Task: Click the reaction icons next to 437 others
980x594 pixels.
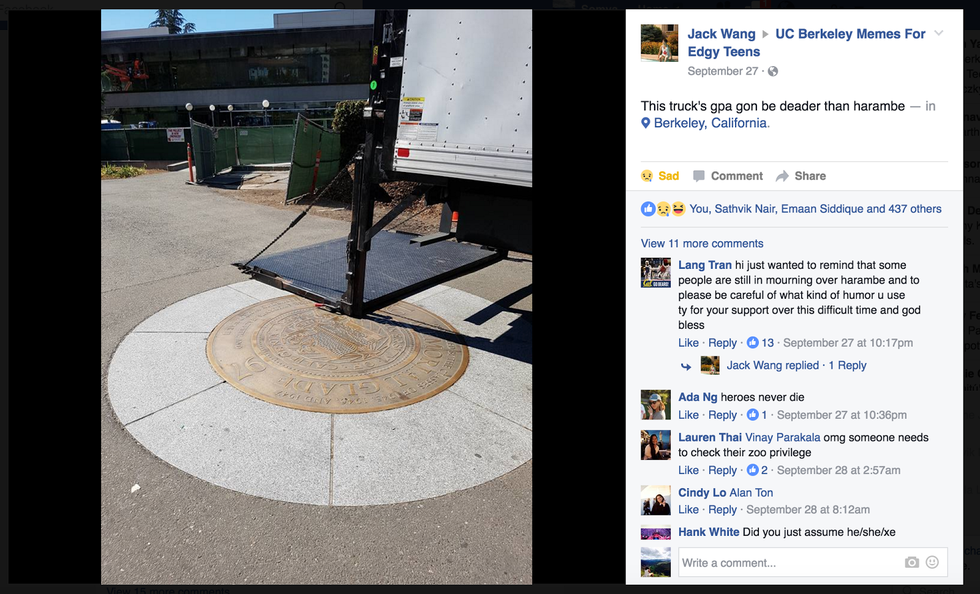Action: pyautogui.click(x=663, y=209)
